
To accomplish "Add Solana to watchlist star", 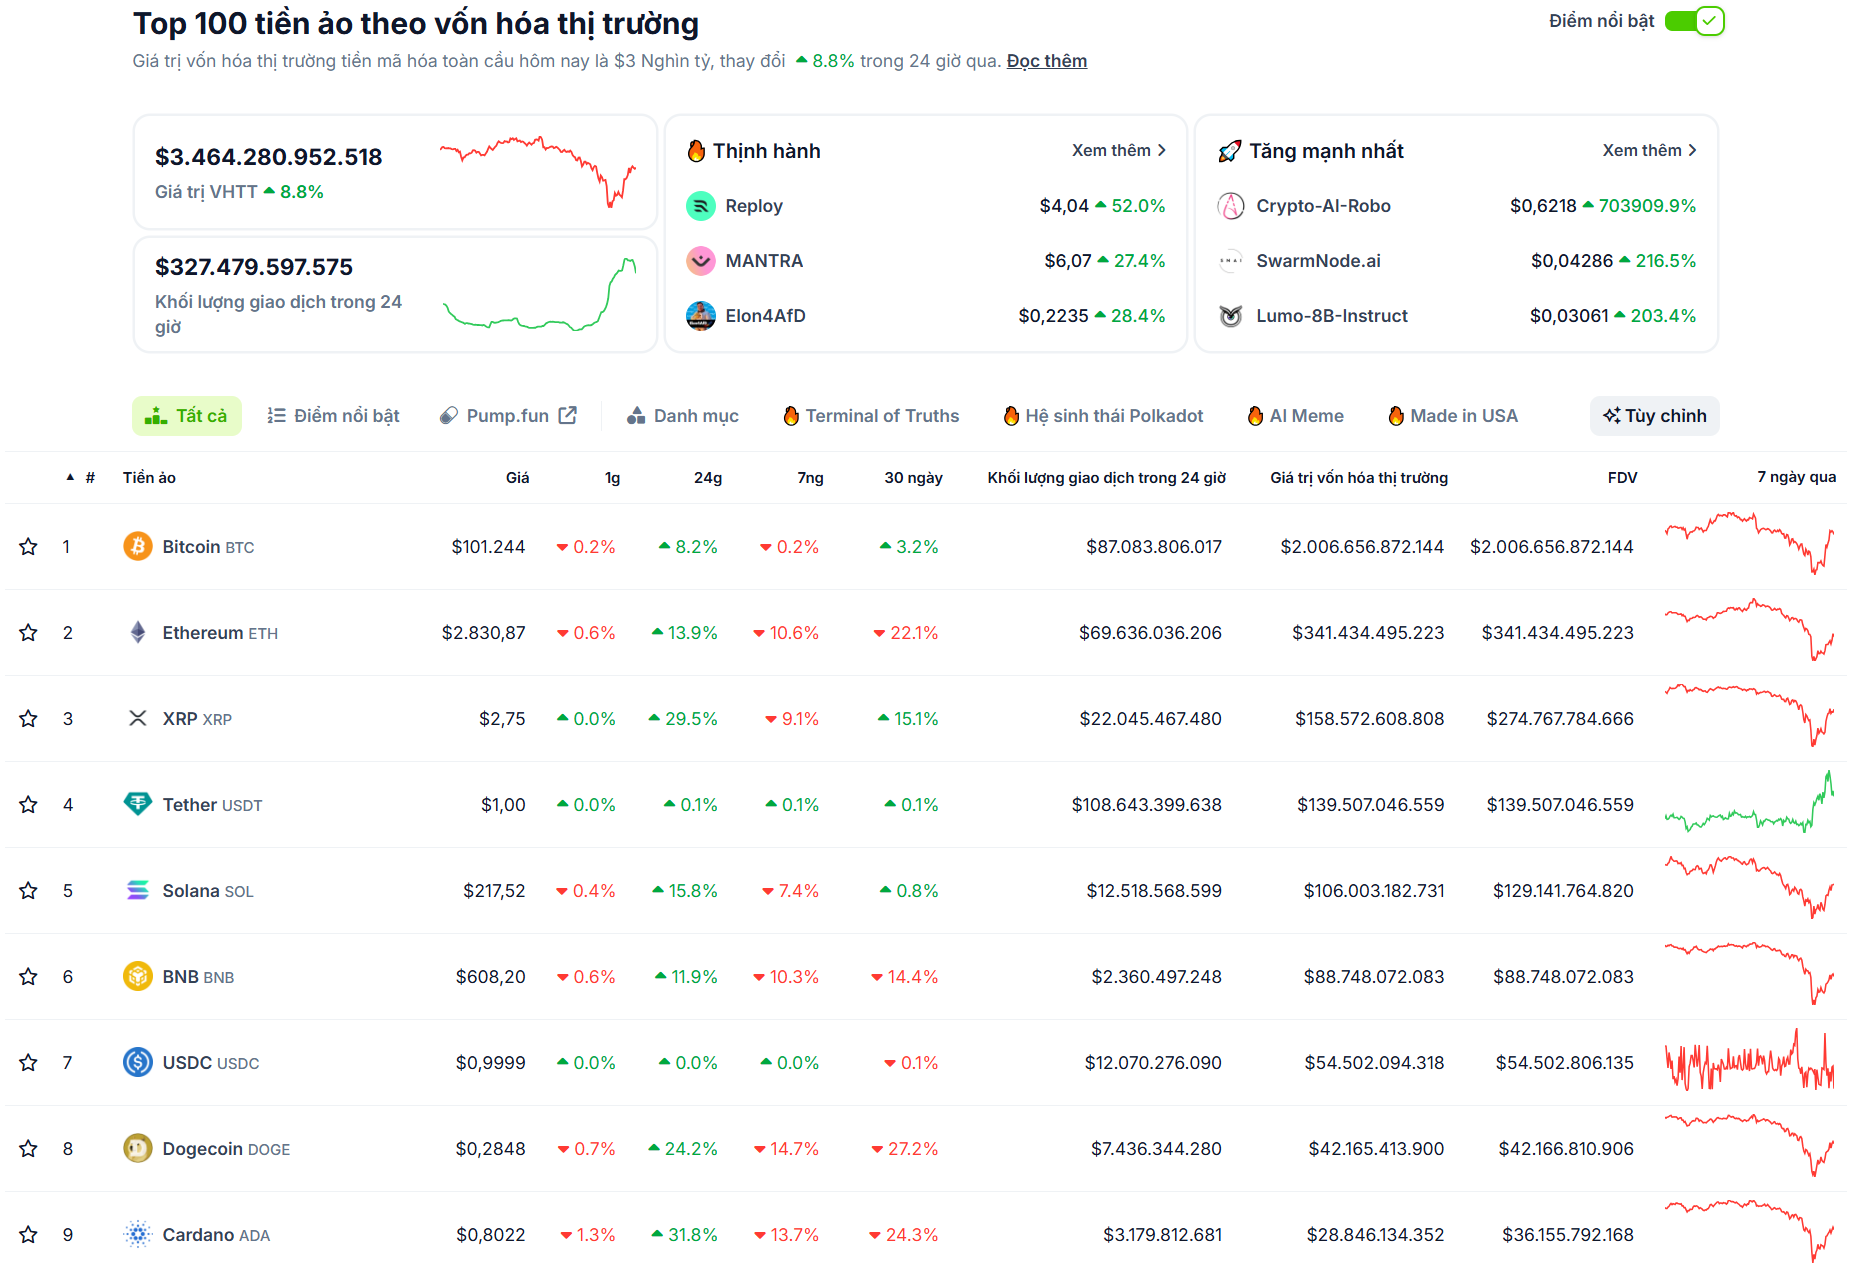I will click(x=28, y=891).
